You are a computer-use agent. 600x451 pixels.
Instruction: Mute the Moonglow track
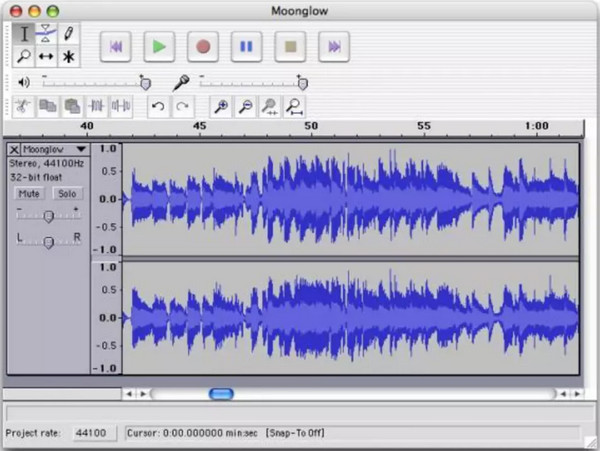tap(29, 193)
